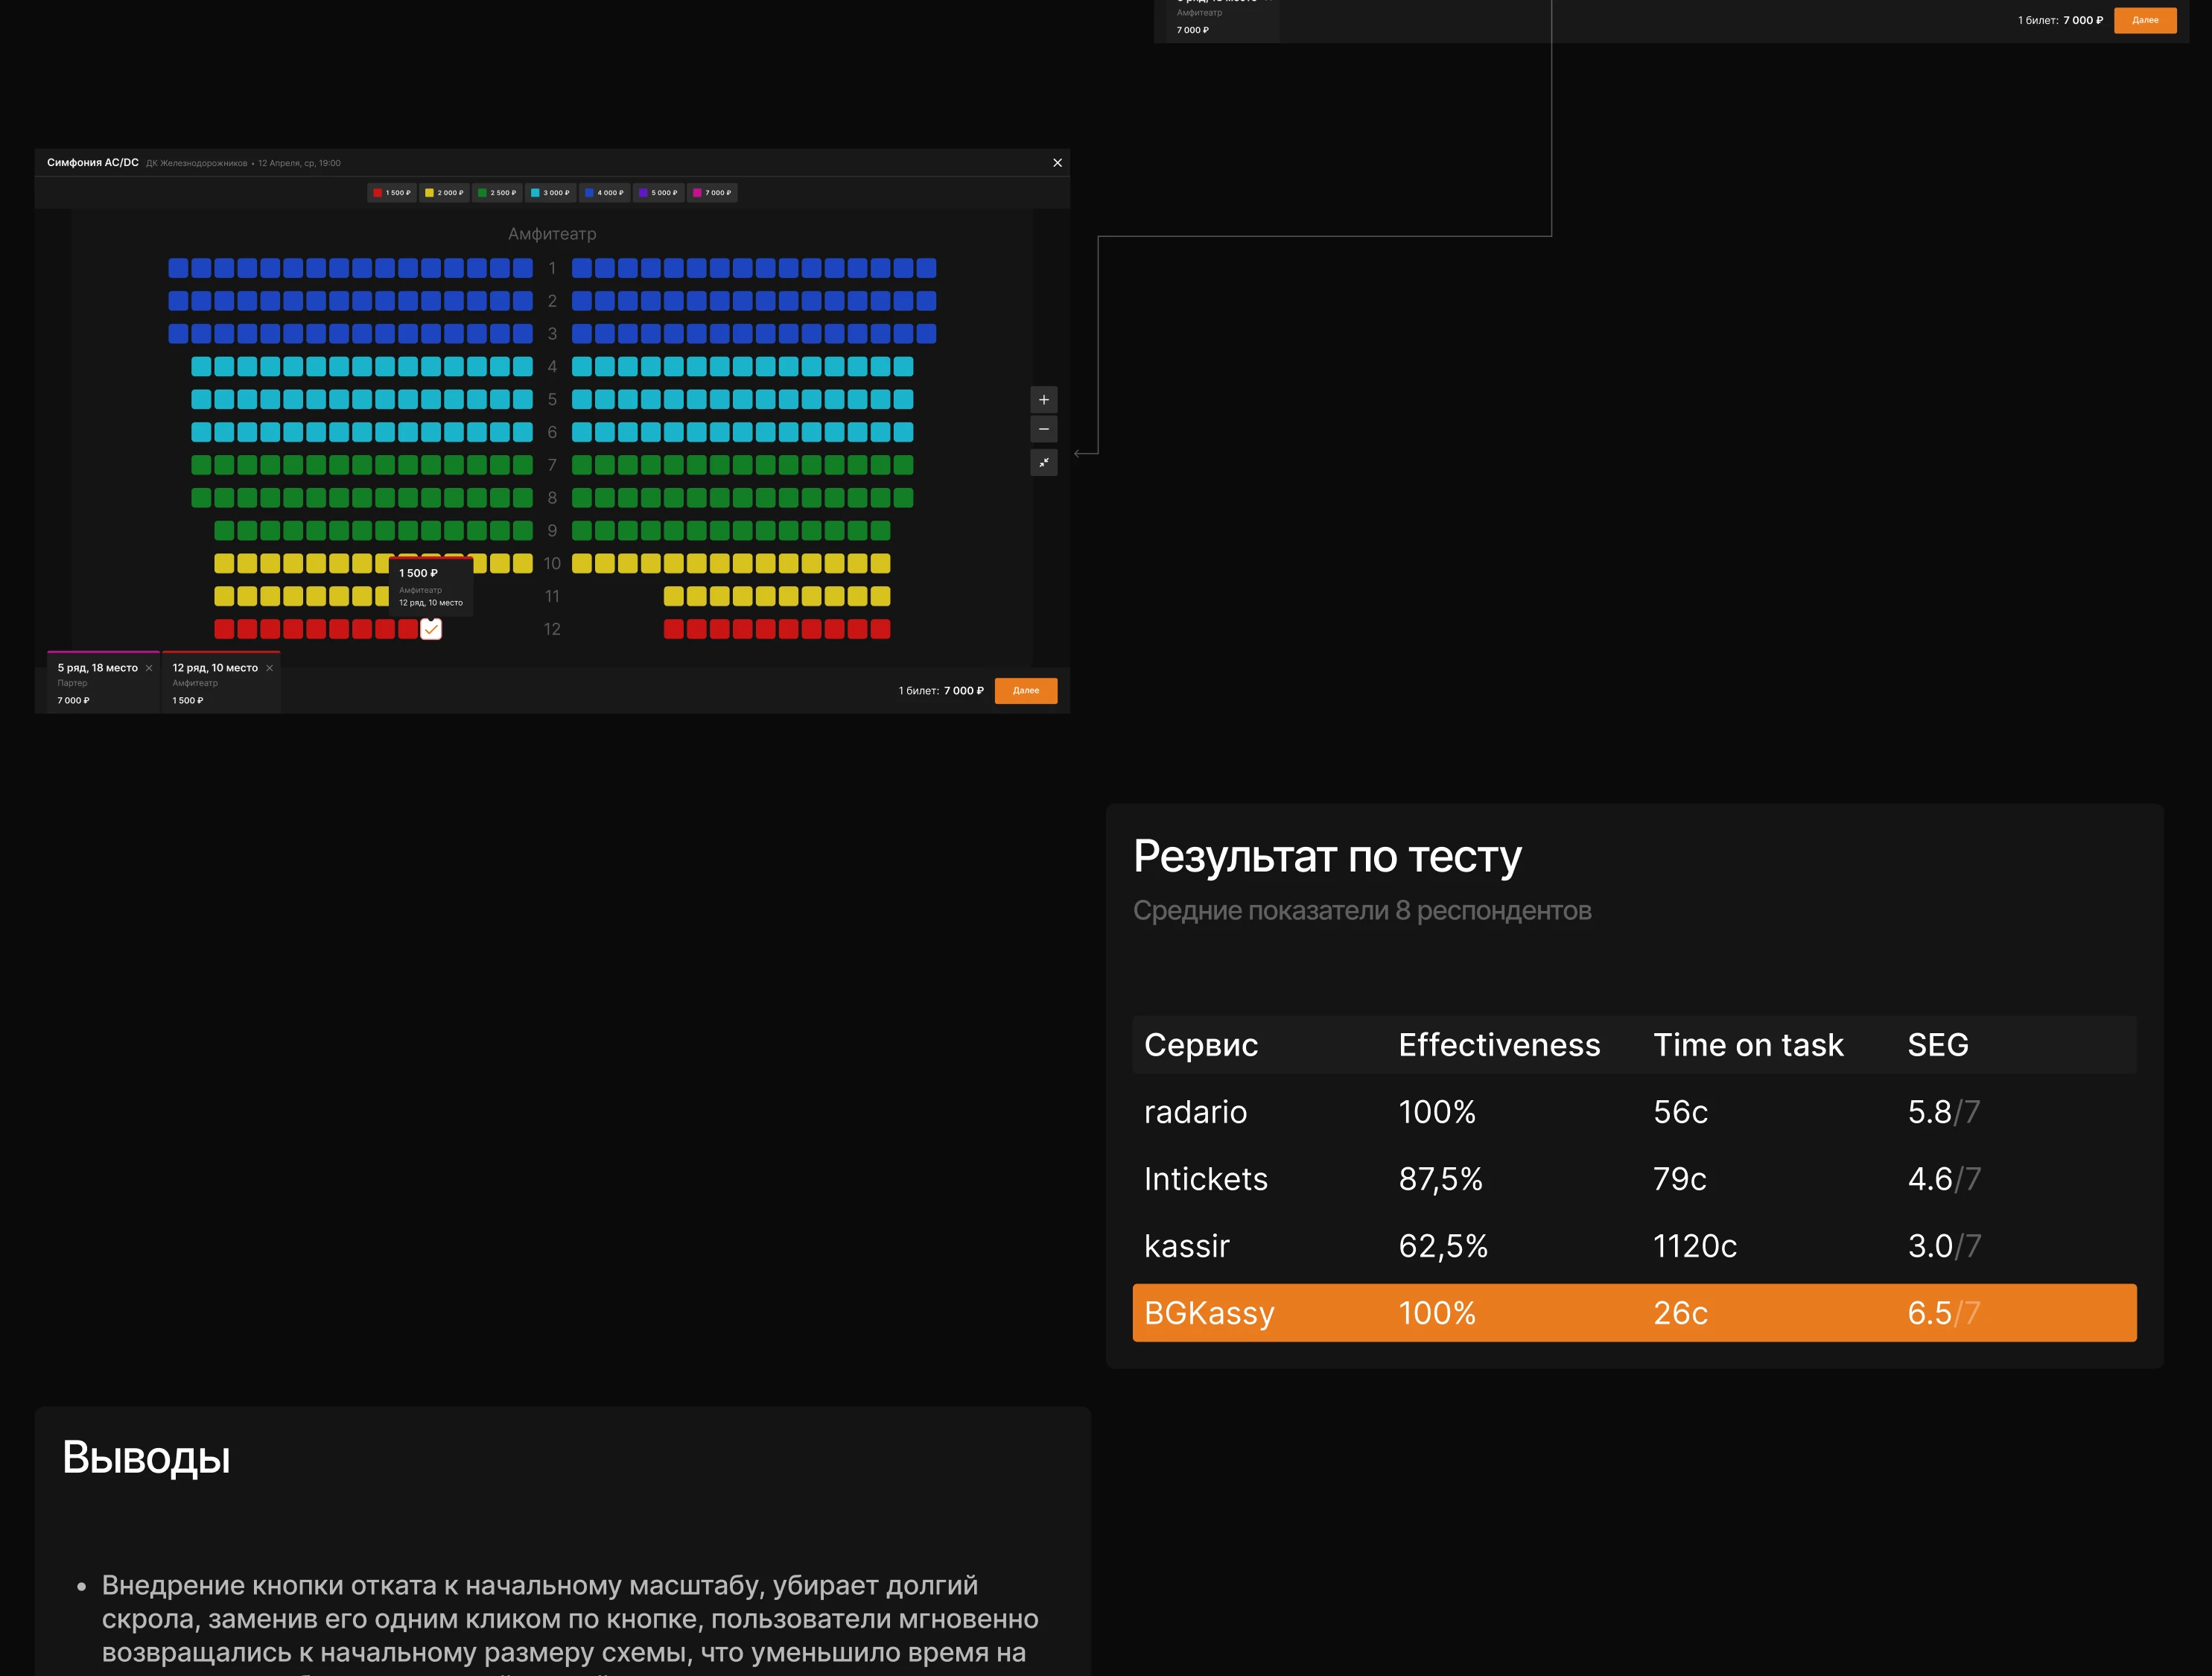The height and width of the screenshot is (1676, 2212).
Task: Toggle the 1 500 ₽ price filter chip
Action: point(392,193)
